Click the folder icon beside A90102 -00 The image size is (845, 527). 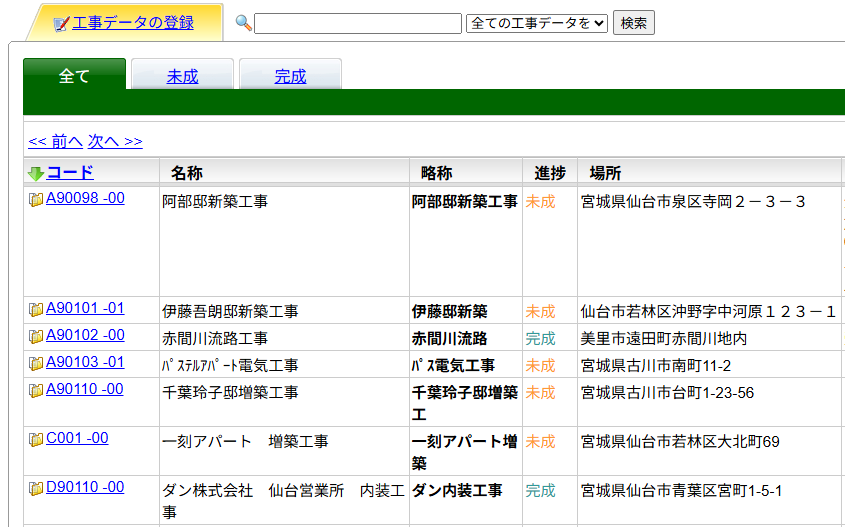(x=36, y=337)
